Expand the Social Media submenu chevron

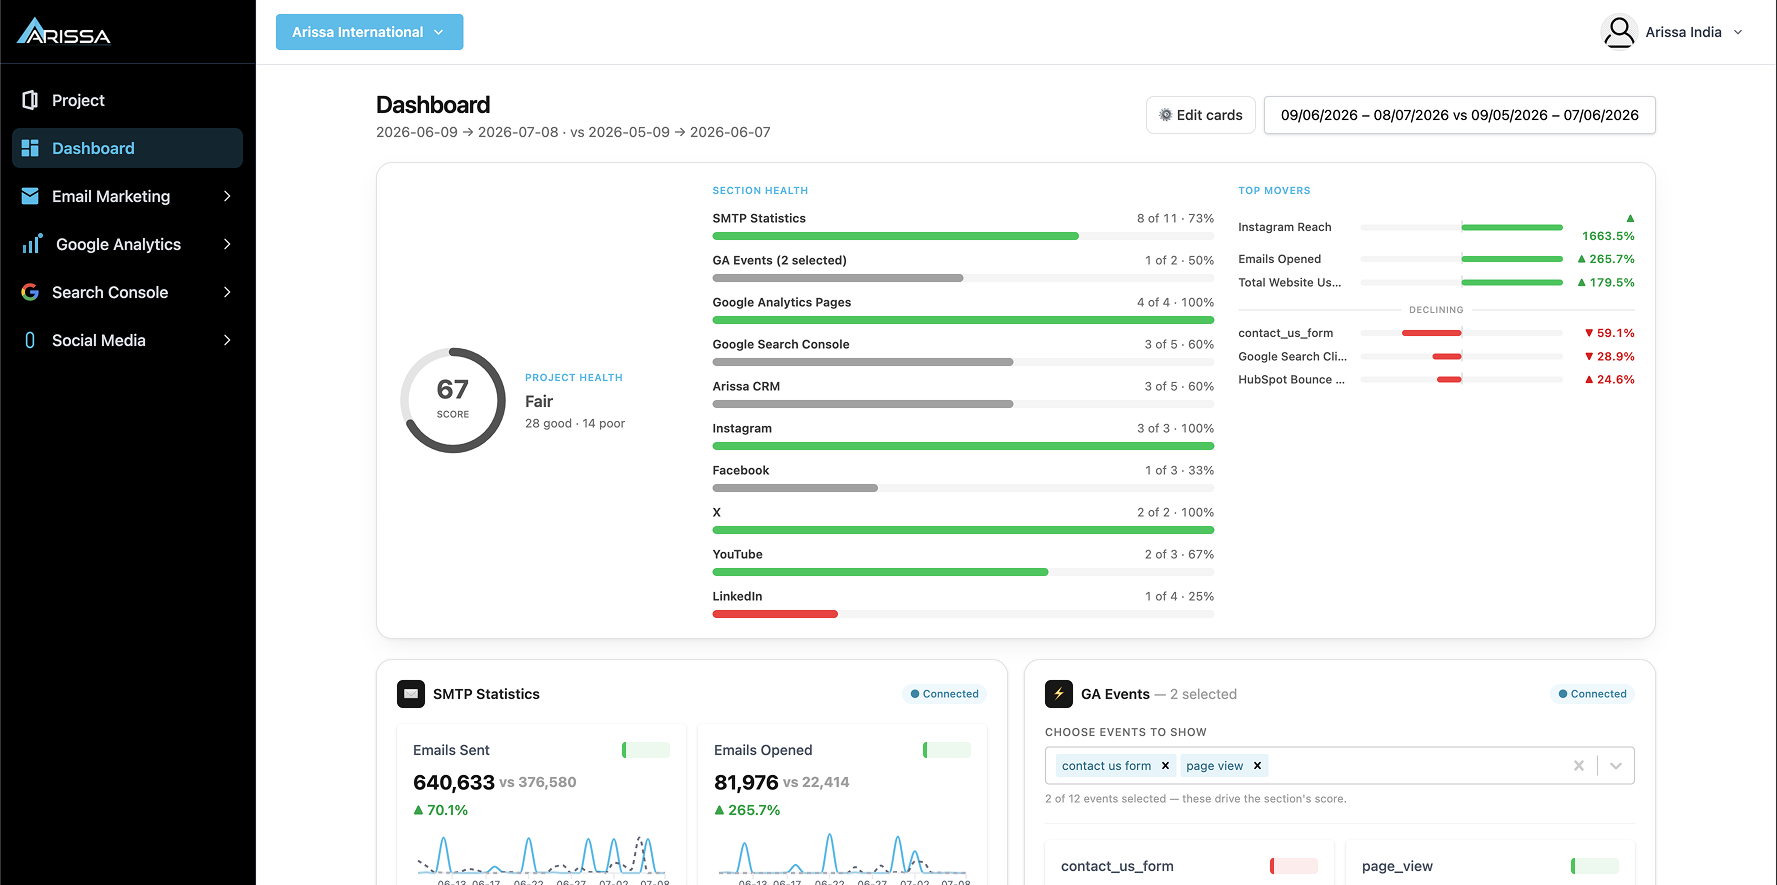click(x=227, y=340)
